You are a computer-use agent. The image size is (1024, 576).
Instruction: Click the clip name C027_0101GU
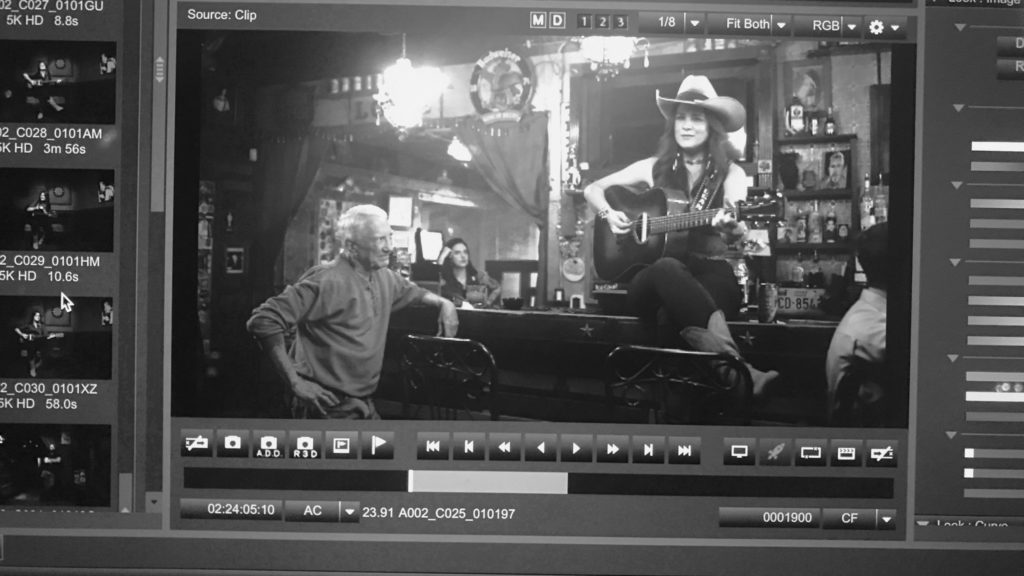[52, 6]
